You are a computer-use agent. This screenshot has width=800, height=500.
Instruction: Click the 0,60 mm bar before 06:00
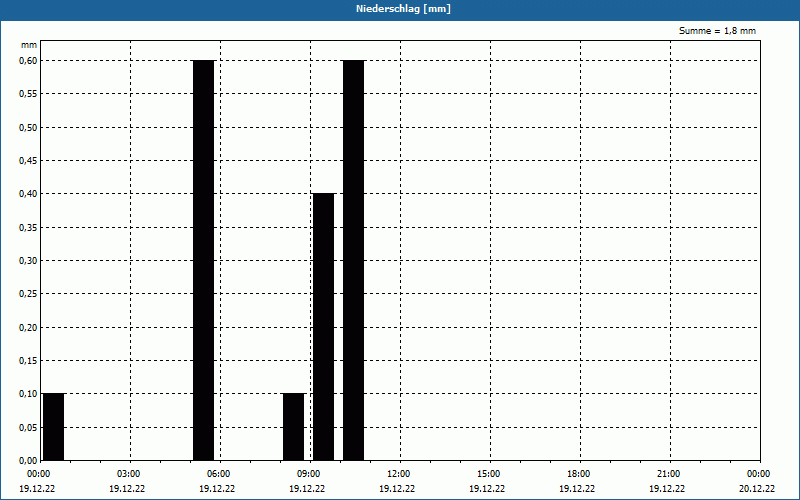click(204, 260)
